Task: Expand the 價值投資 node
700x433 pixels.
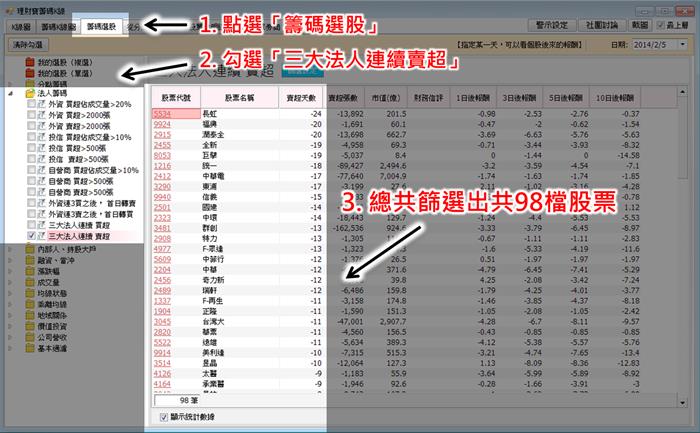Action: click(11, 327)
